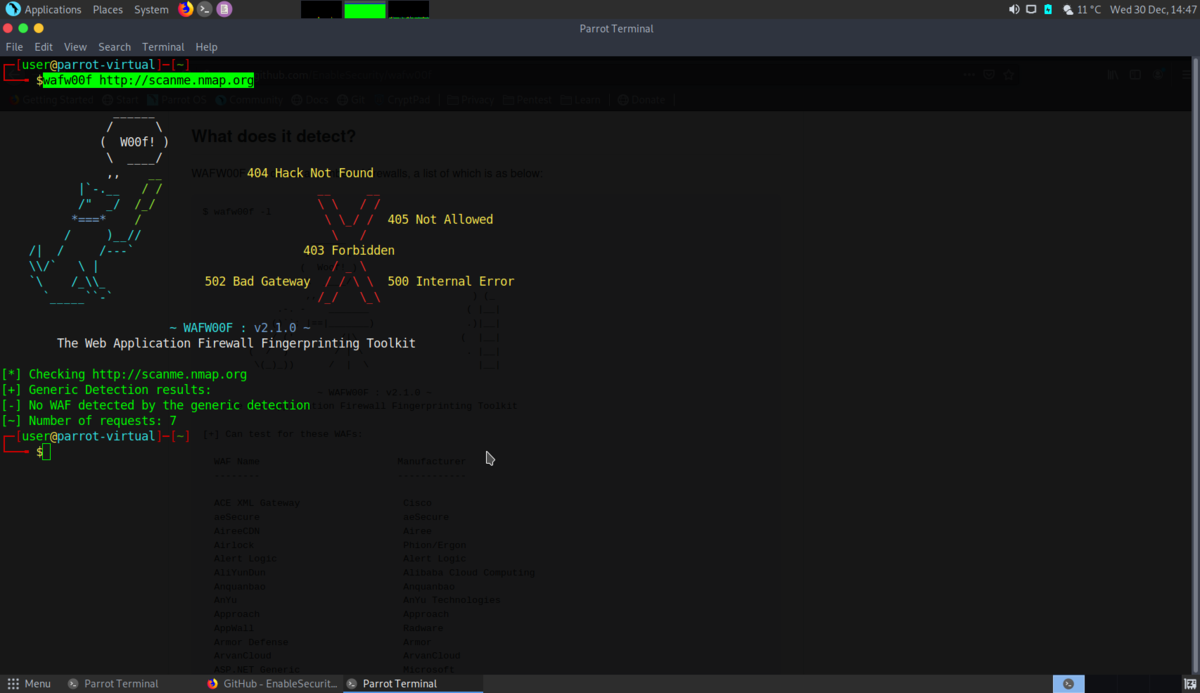Viewport: 1200px width, 693px height.
Task: Click the Parrot logo next to Applications
Action: coord(13,9)
